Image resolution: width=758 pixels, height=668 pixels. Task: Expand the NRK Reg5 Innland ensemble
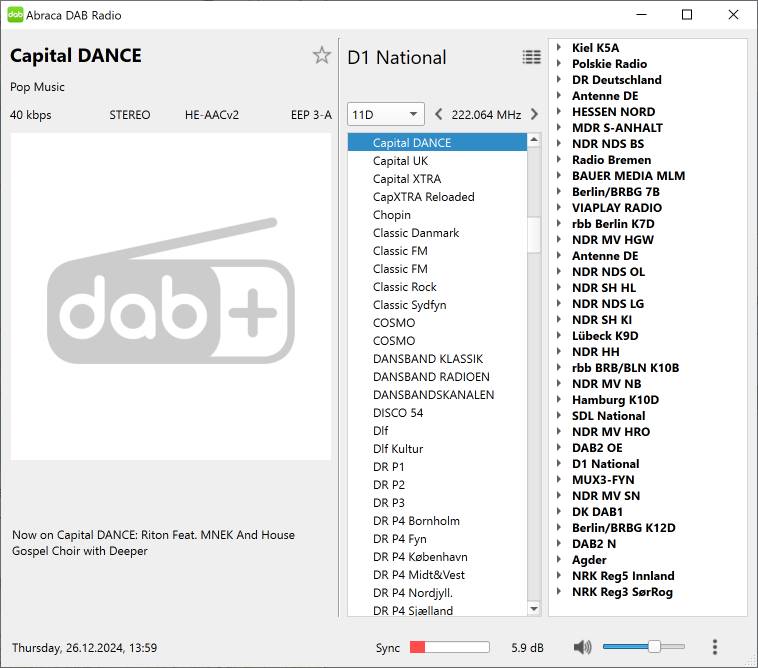click(558, 576)
